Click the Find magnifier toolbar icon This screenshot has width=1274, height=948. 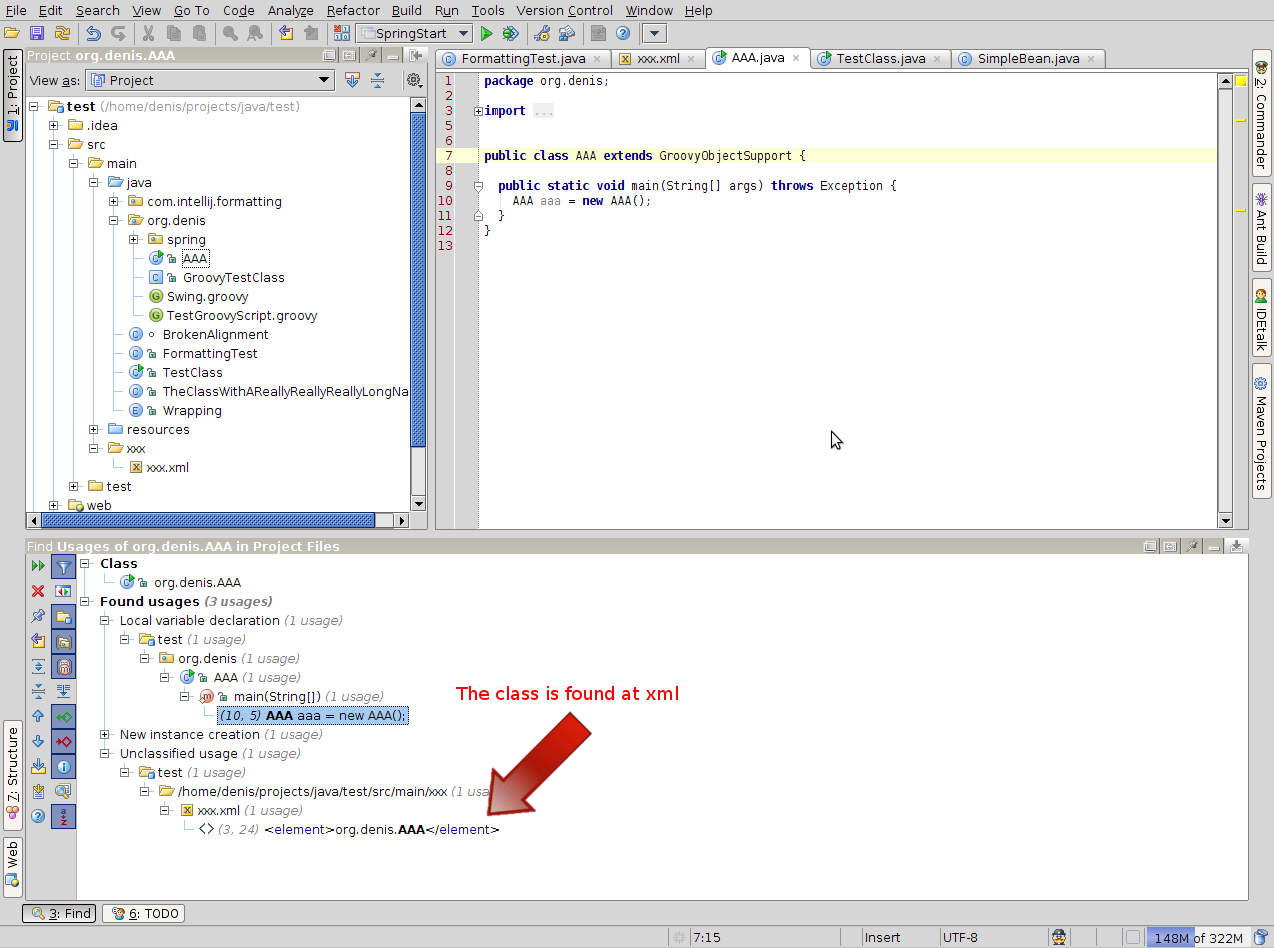(230, 33)
